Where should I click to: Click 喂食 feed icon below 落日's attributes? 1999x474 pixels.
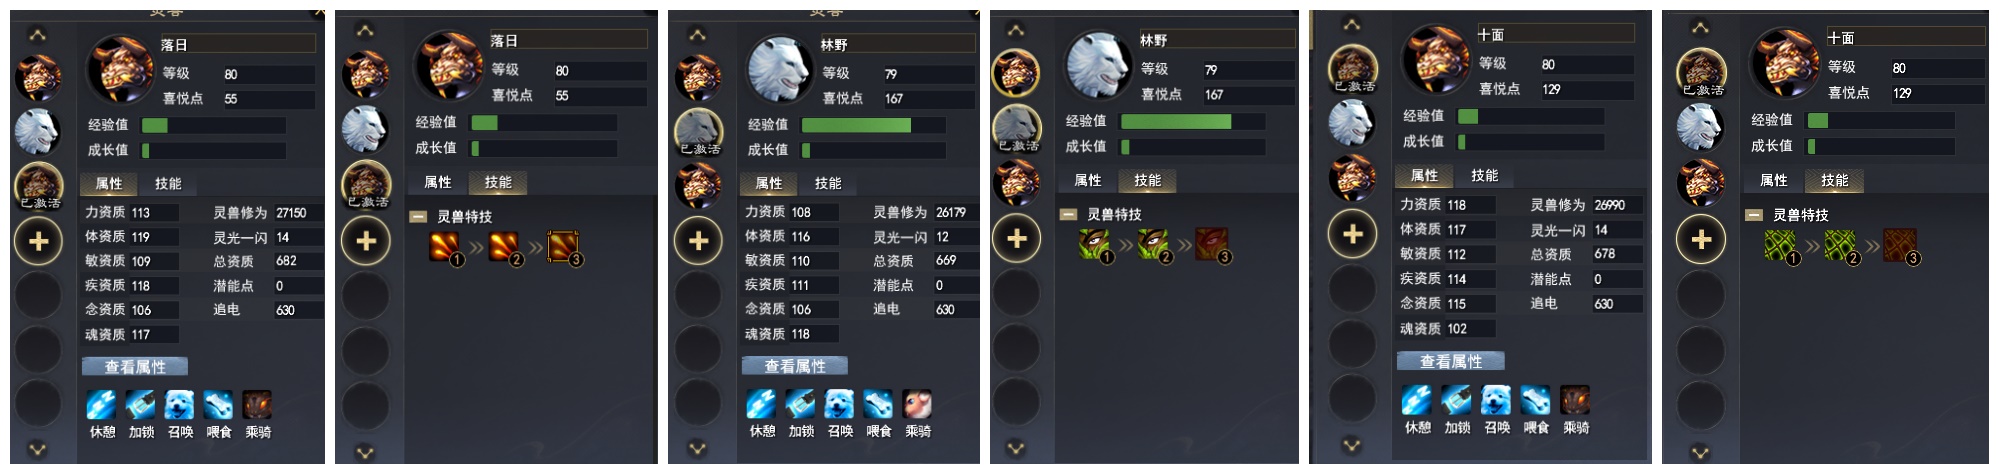click(x=218, y=405)
